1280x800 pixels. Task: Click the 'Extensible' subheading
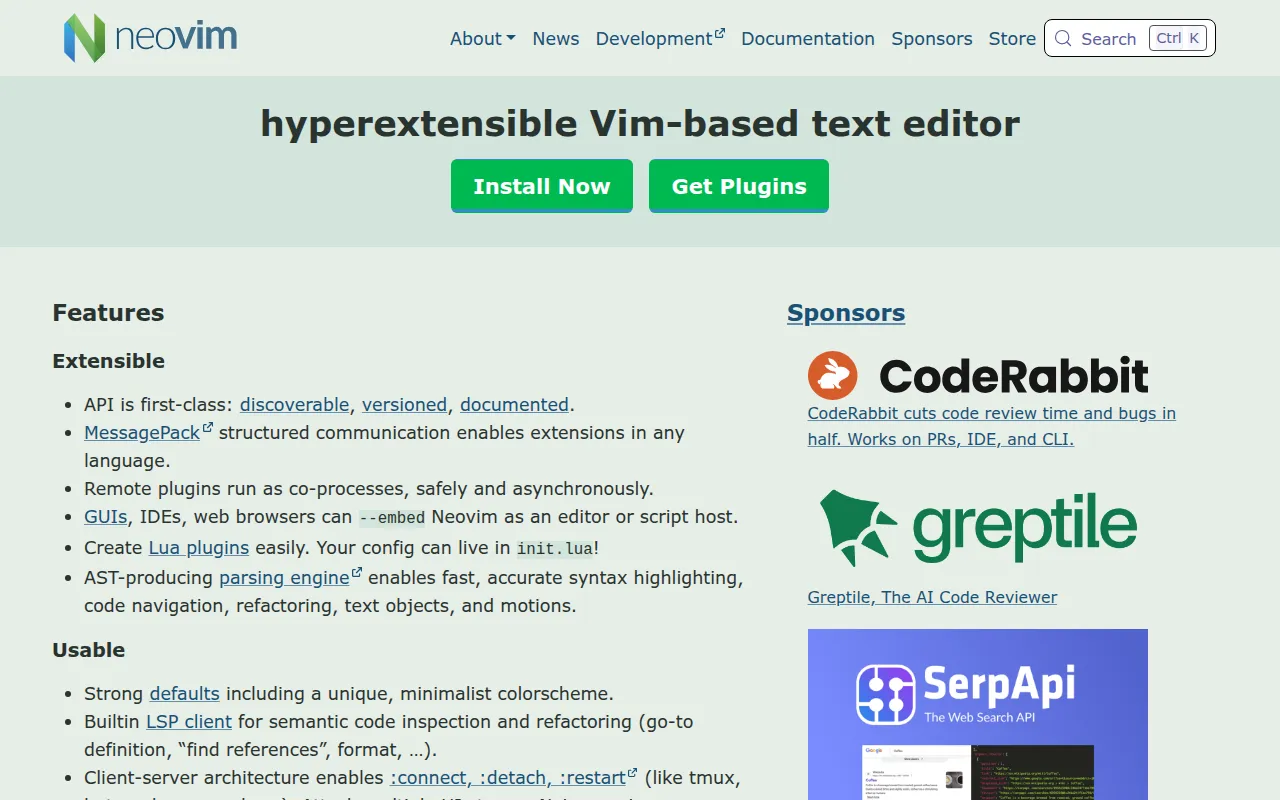(109, 361)
